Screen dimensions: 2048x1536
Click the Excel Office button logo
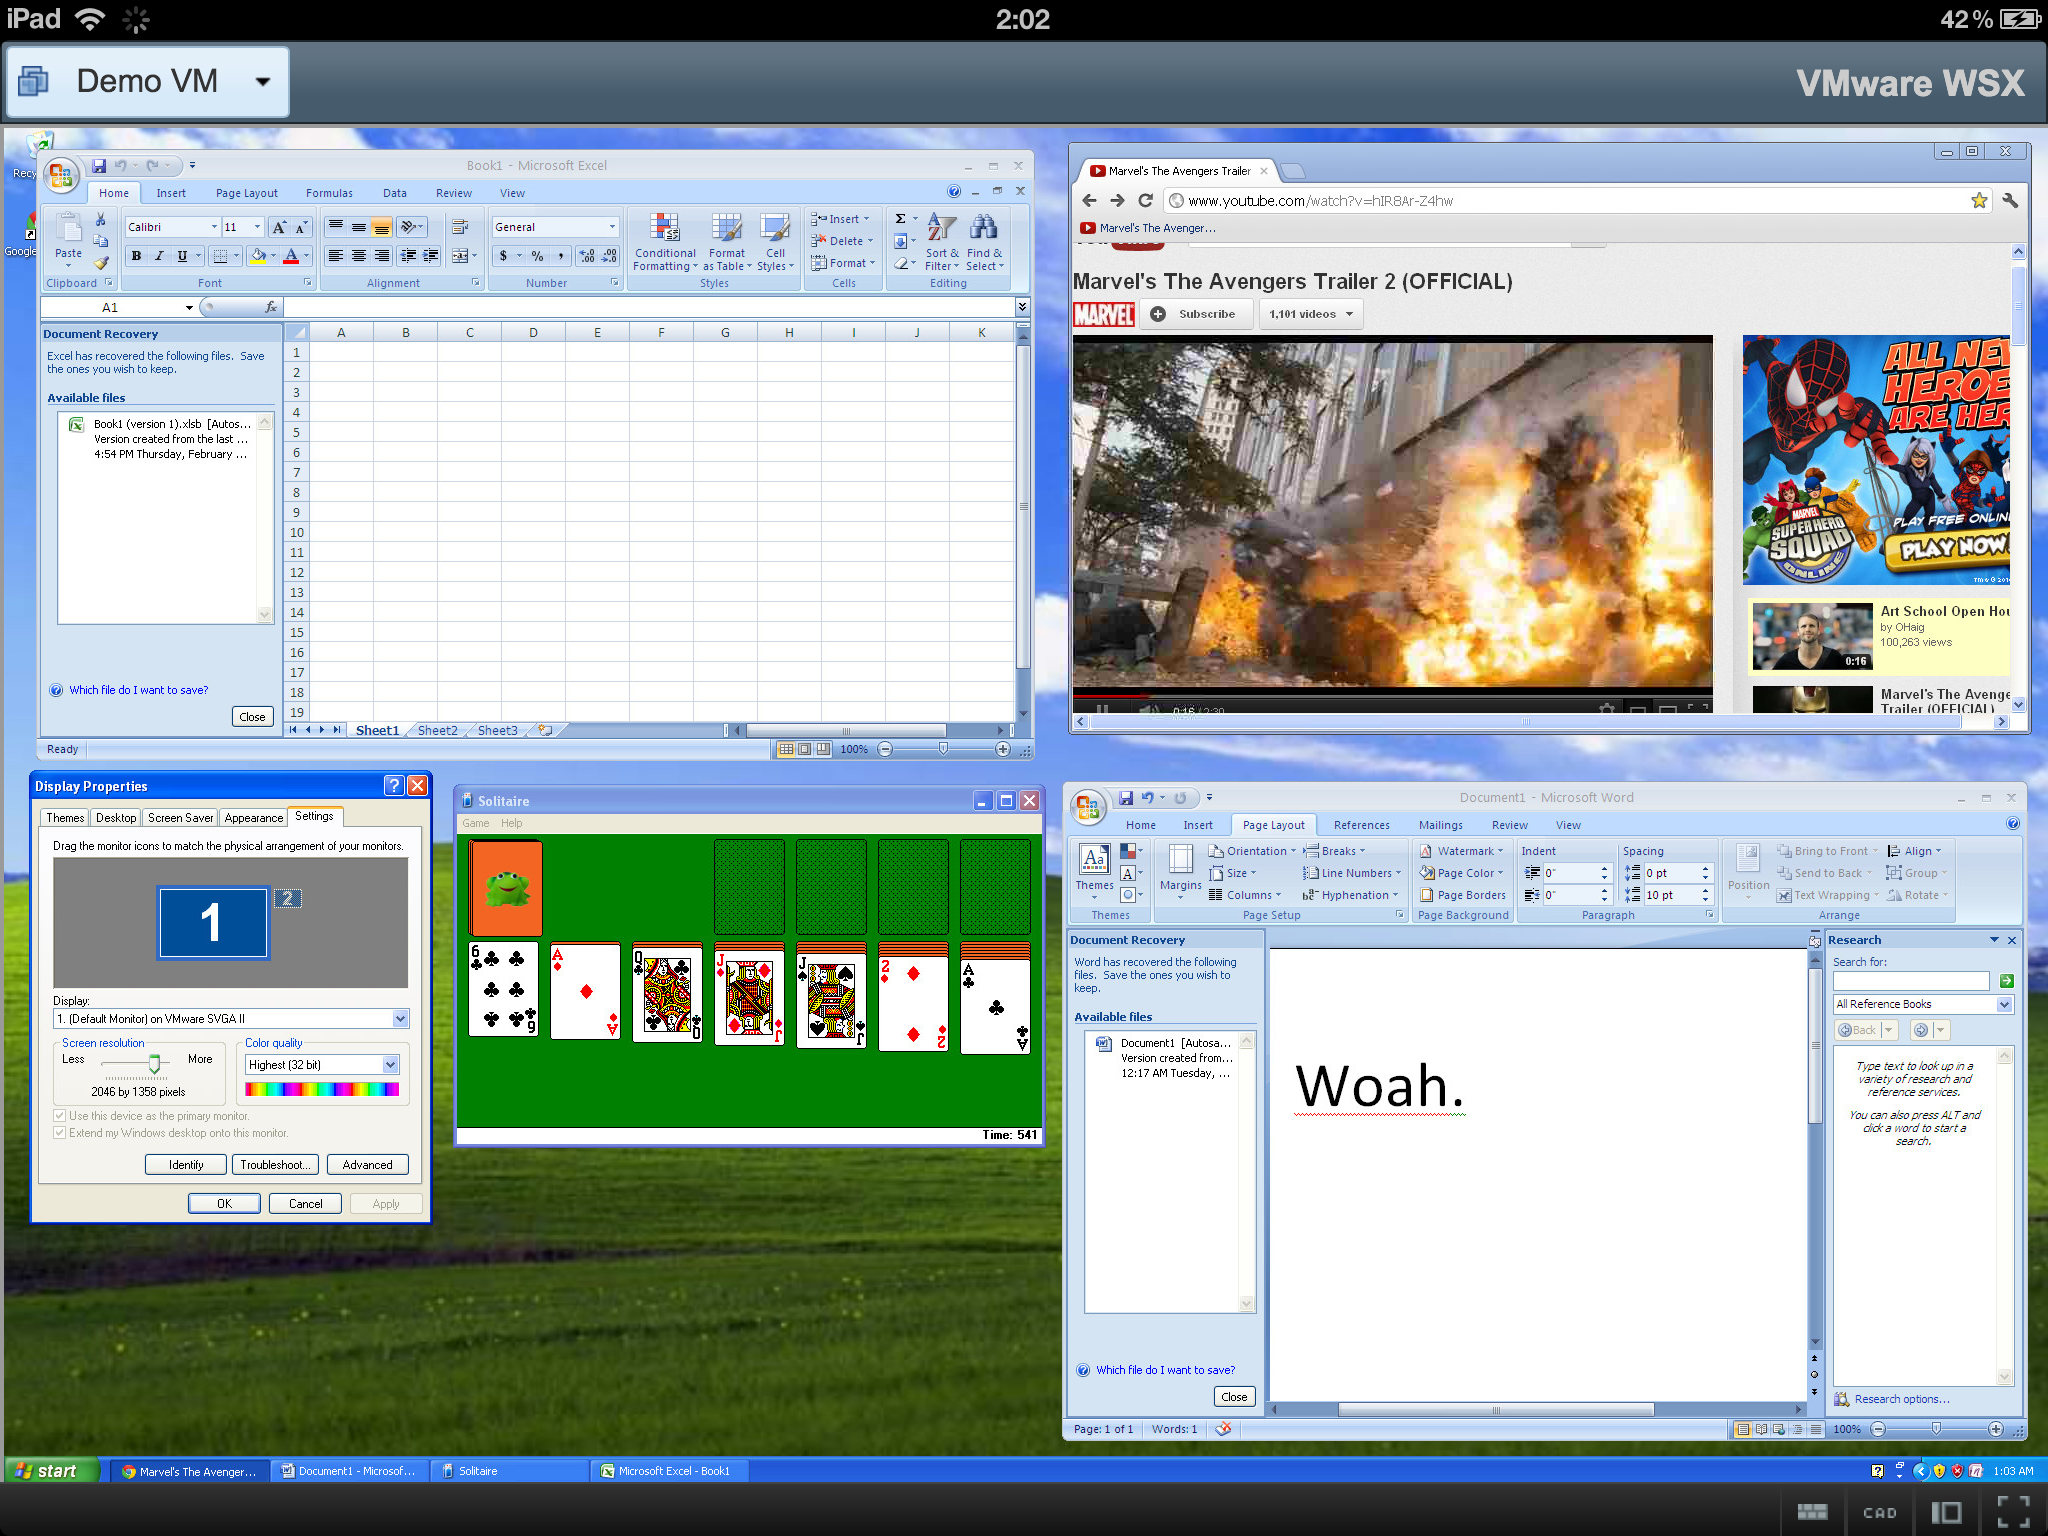(x=60, y=177)
